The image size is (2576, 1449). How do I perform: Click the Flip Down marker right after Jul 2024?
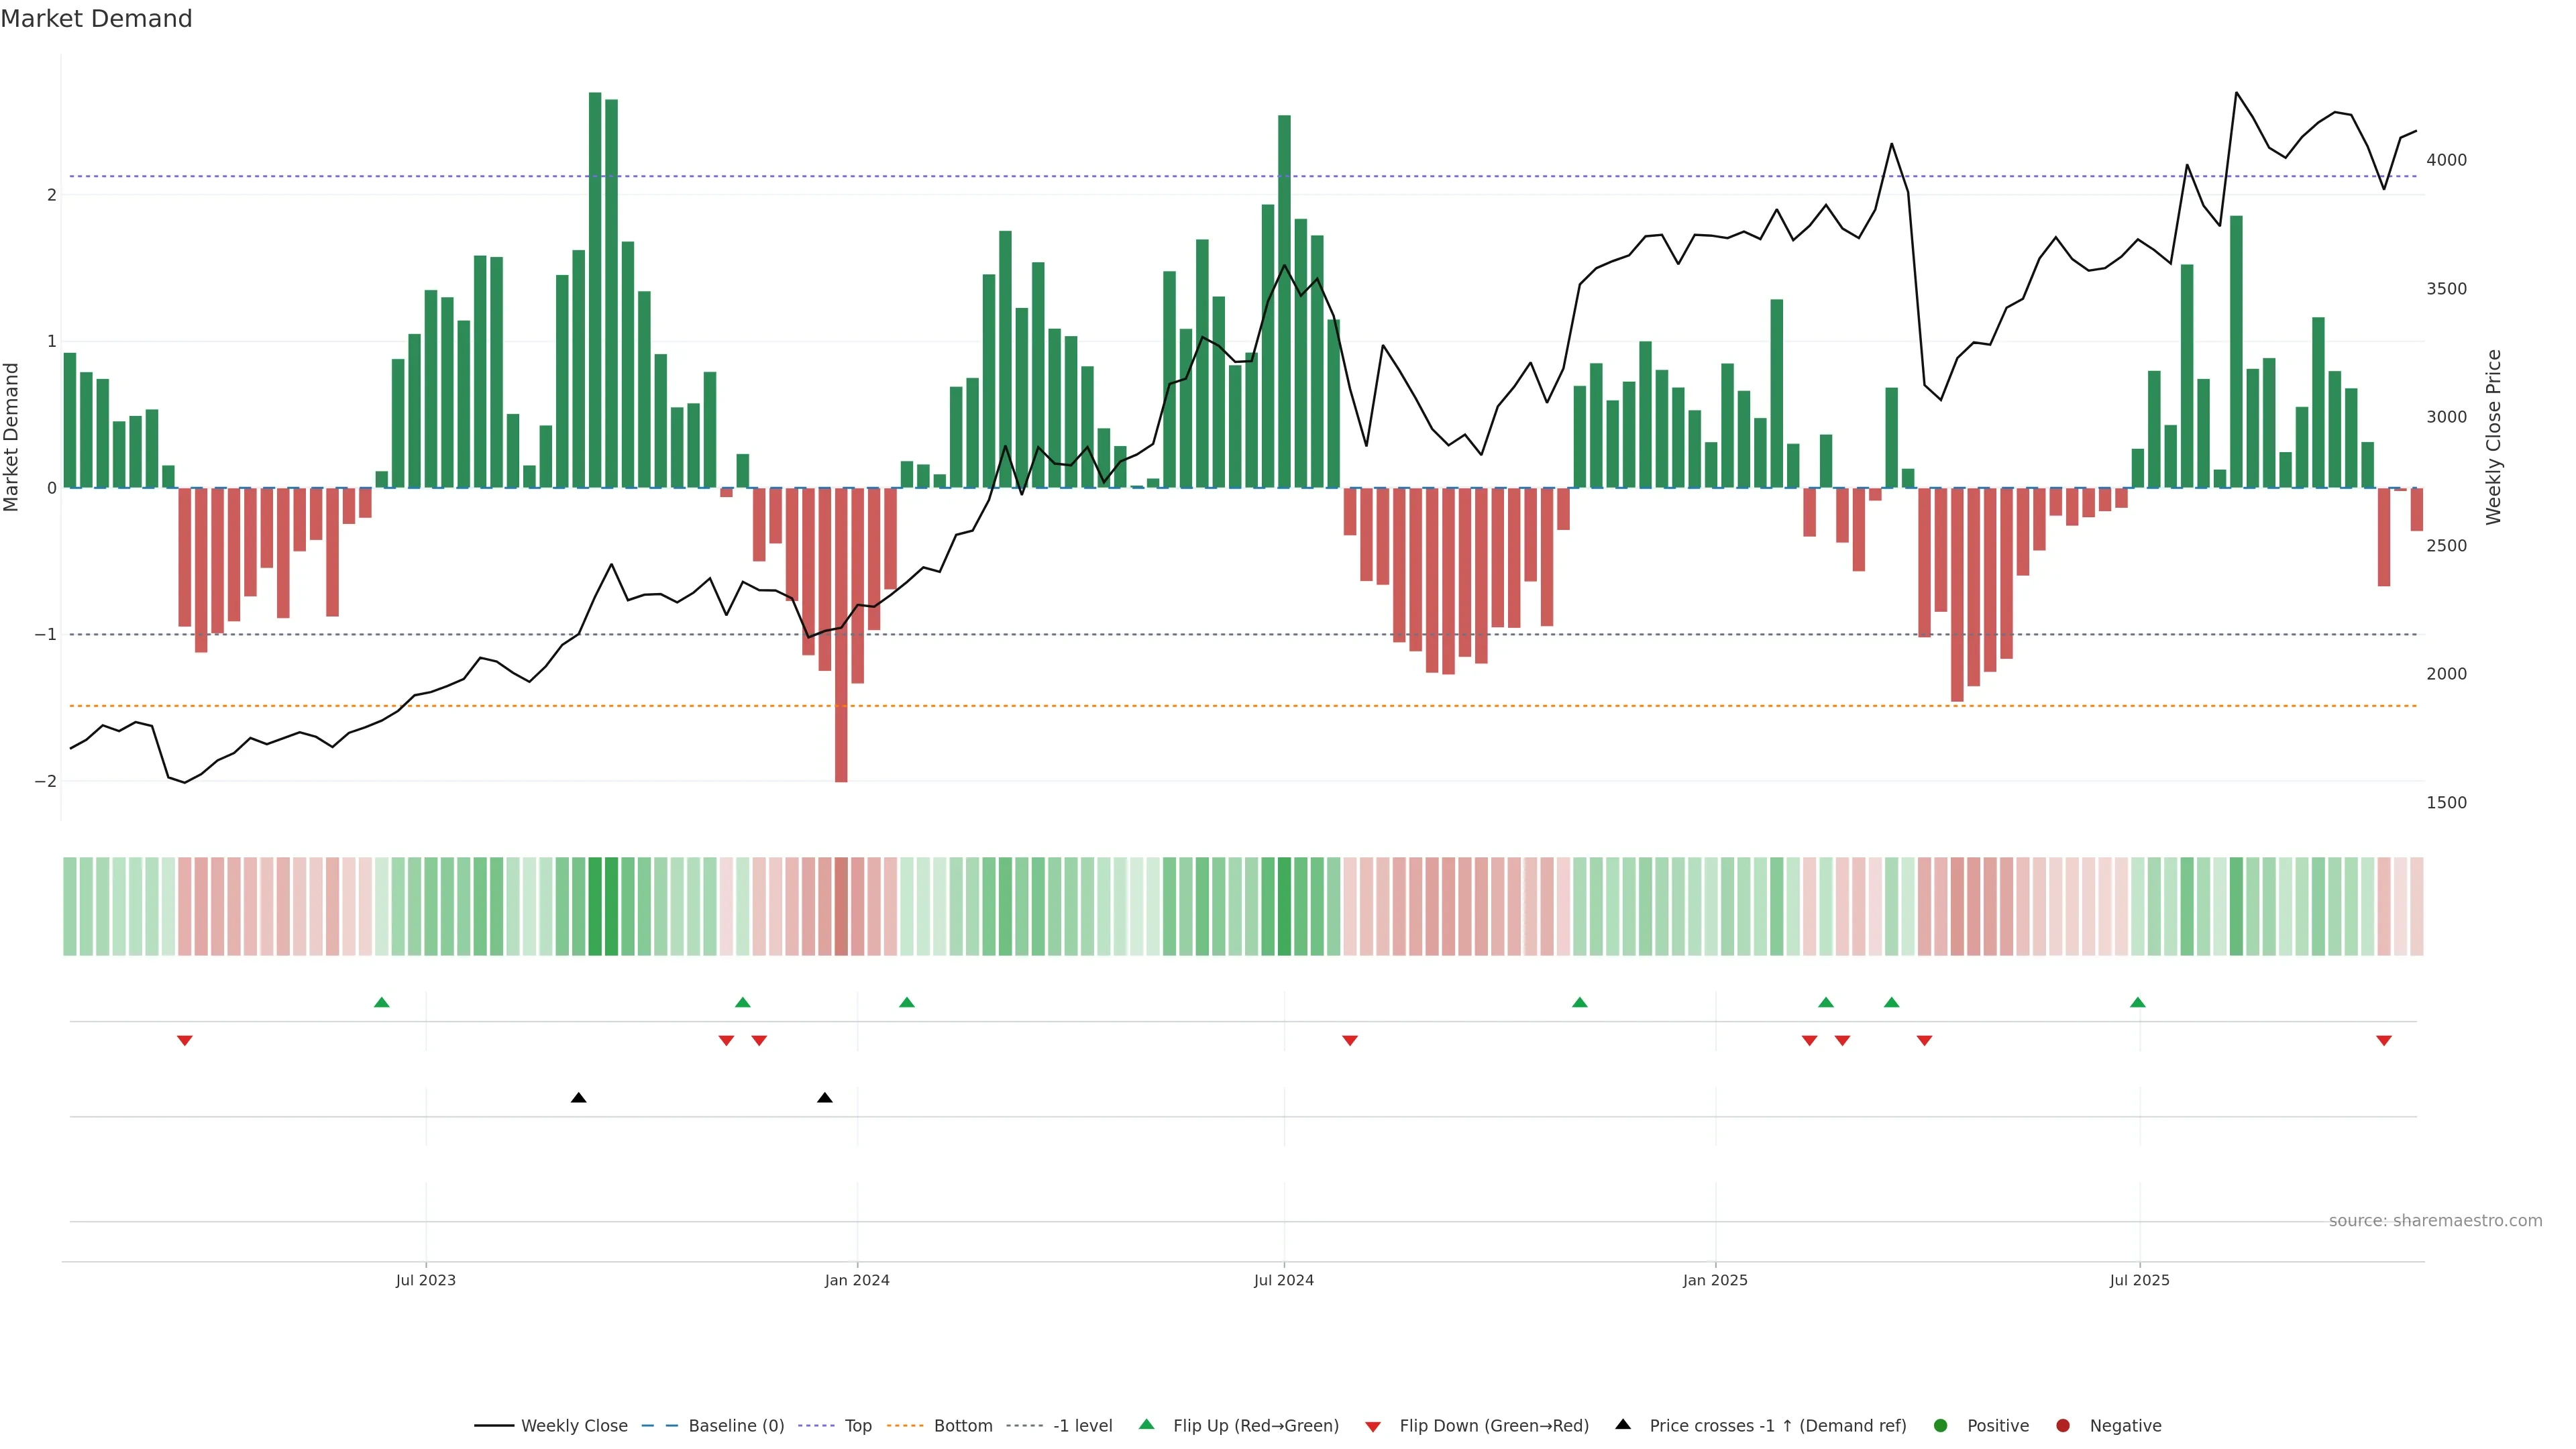tap(1350, 1041)
